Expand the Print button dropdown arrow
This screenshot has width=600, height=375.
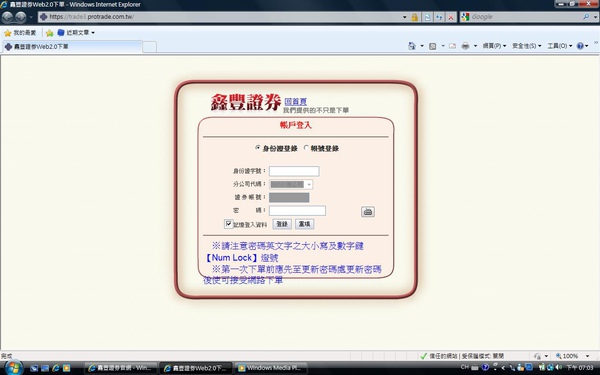475,46
